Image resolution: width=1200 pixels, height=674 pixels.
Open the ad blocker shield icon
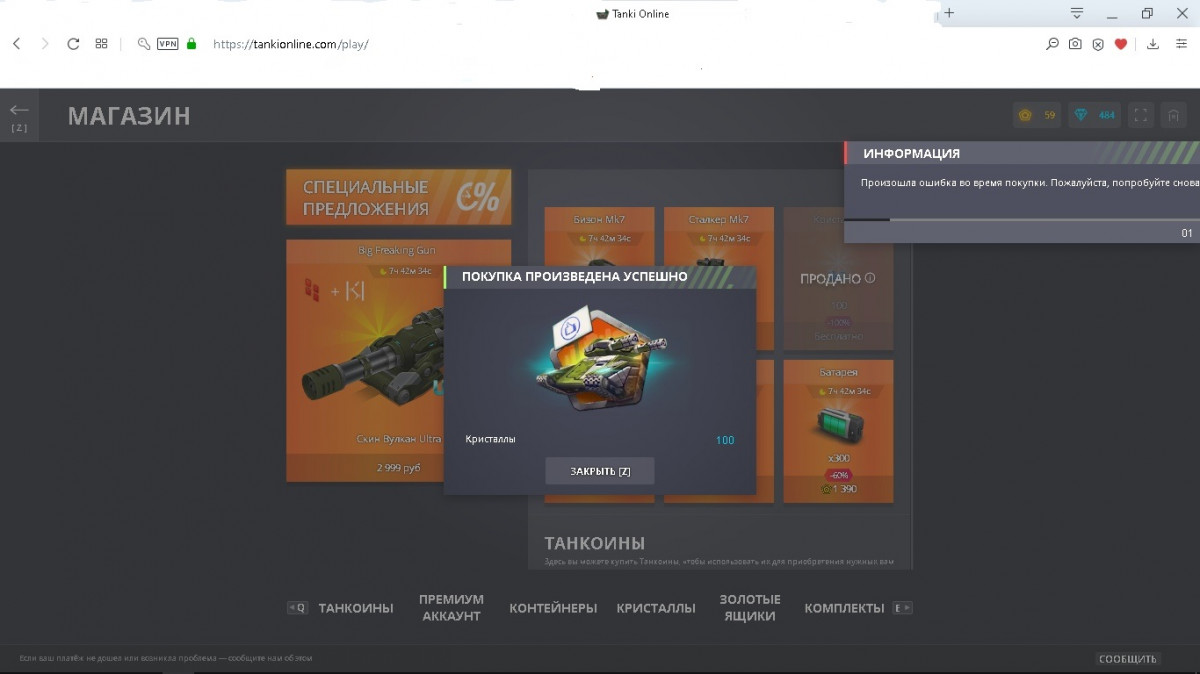pyautogui.click(x=1098, y=44)
